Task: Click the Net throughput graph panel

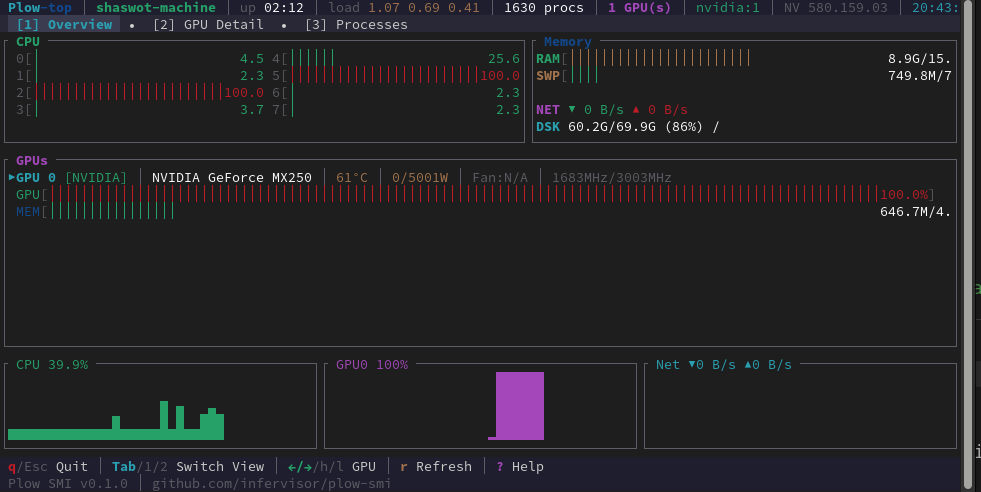Action: (800, 406)
